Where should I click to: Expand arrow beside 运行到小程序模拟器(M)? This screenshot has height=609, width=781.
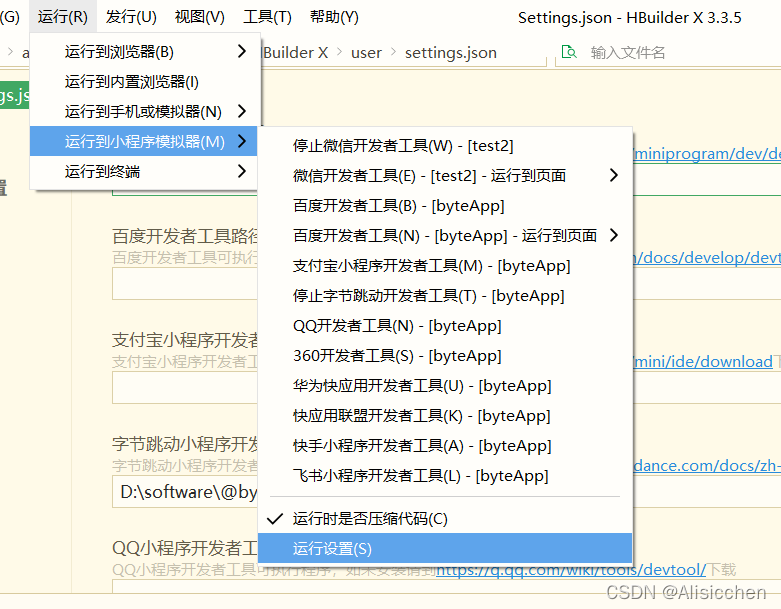pos(242,141)
